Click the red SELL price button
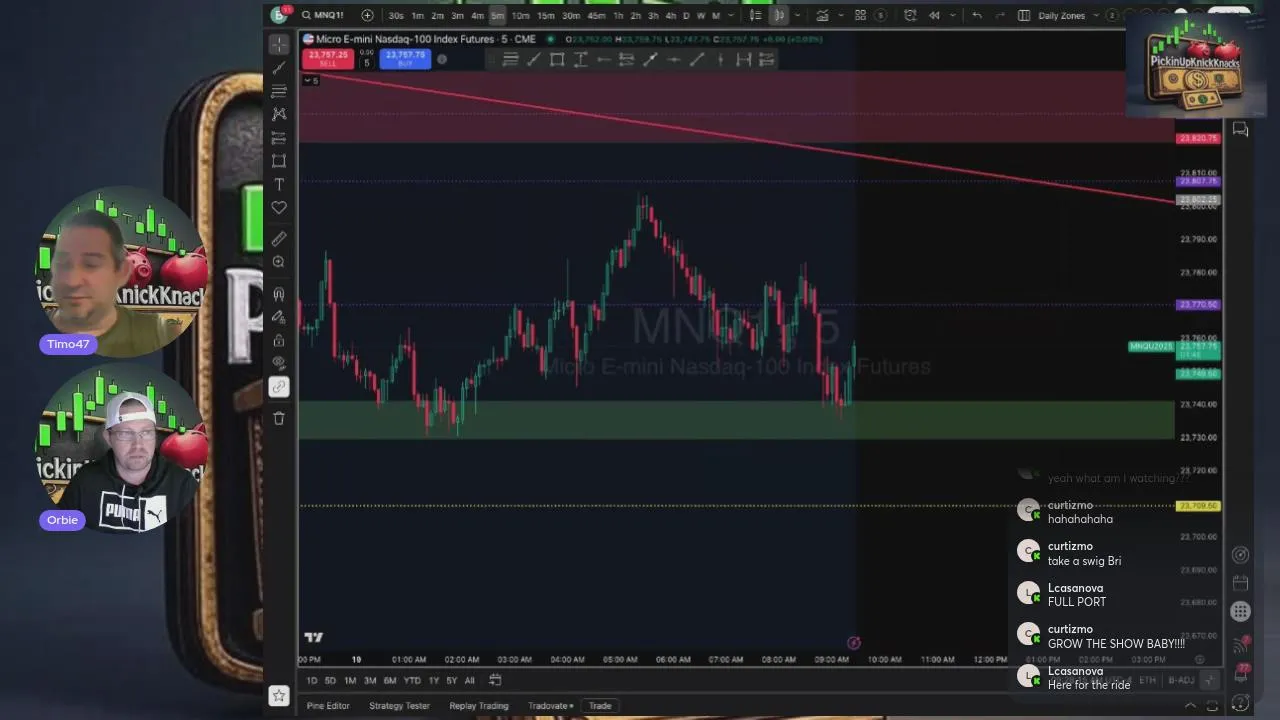 (x=328, y=58)
